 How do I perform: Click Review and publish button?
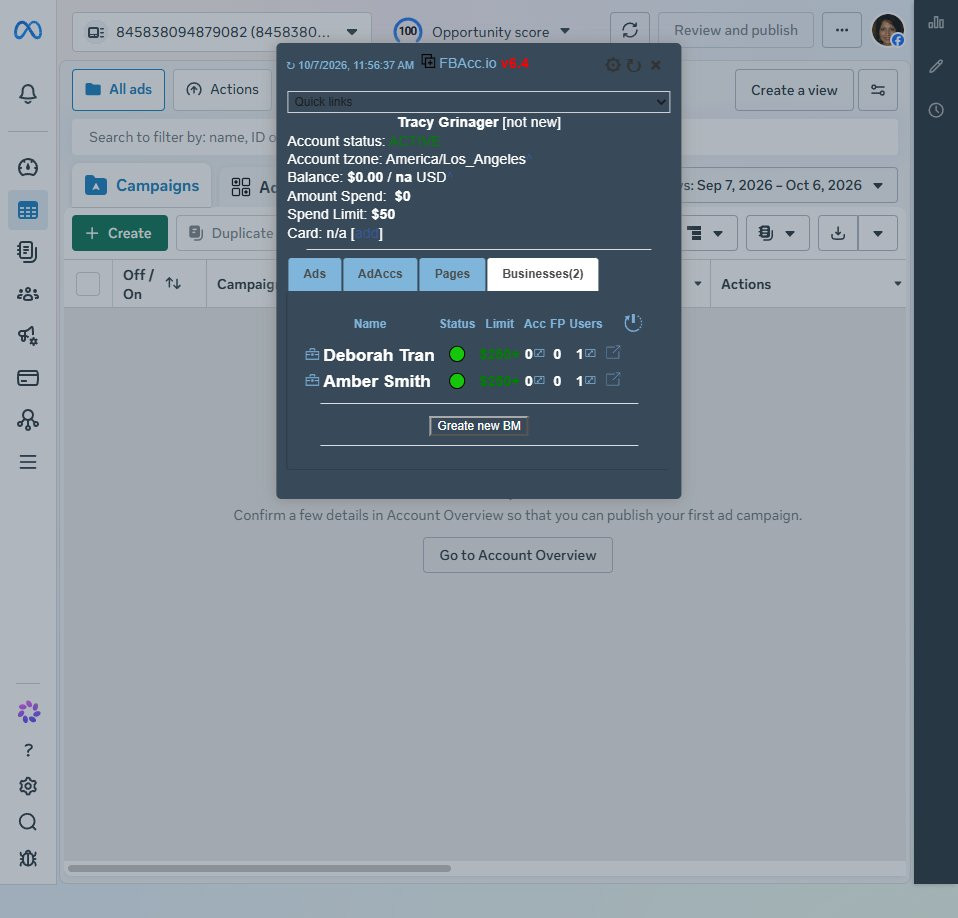736,30
